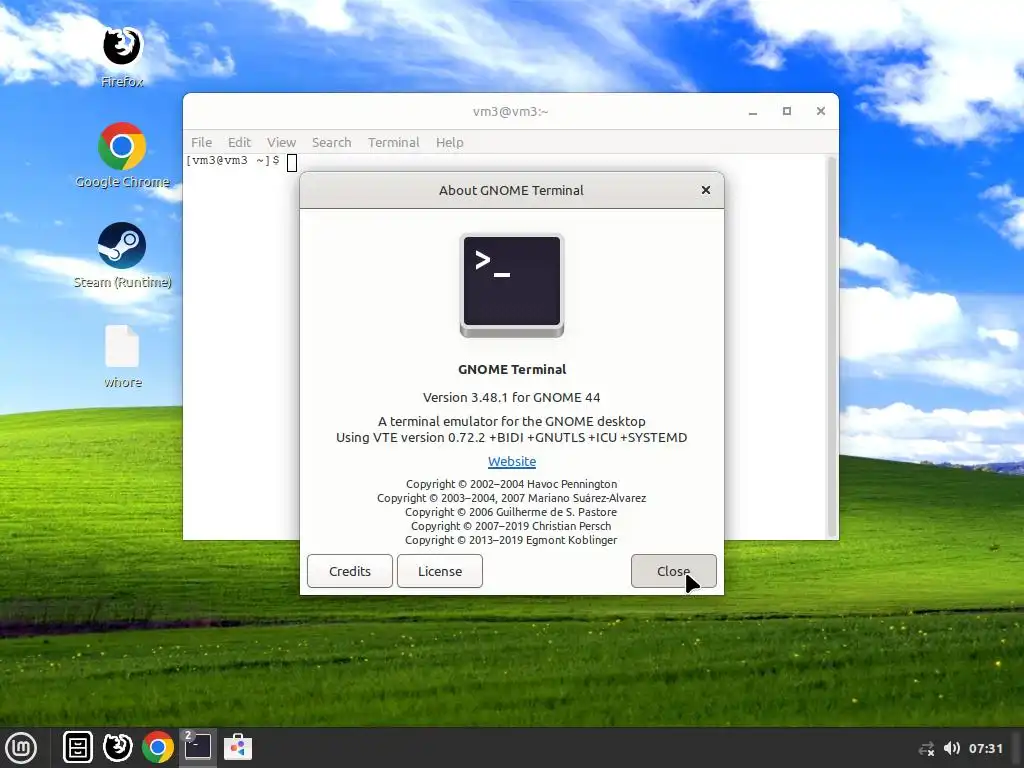Click 'Using VTE version 0.72.2' line
Viewport: 1024px width, 768px height.
[x=511, y=438]
